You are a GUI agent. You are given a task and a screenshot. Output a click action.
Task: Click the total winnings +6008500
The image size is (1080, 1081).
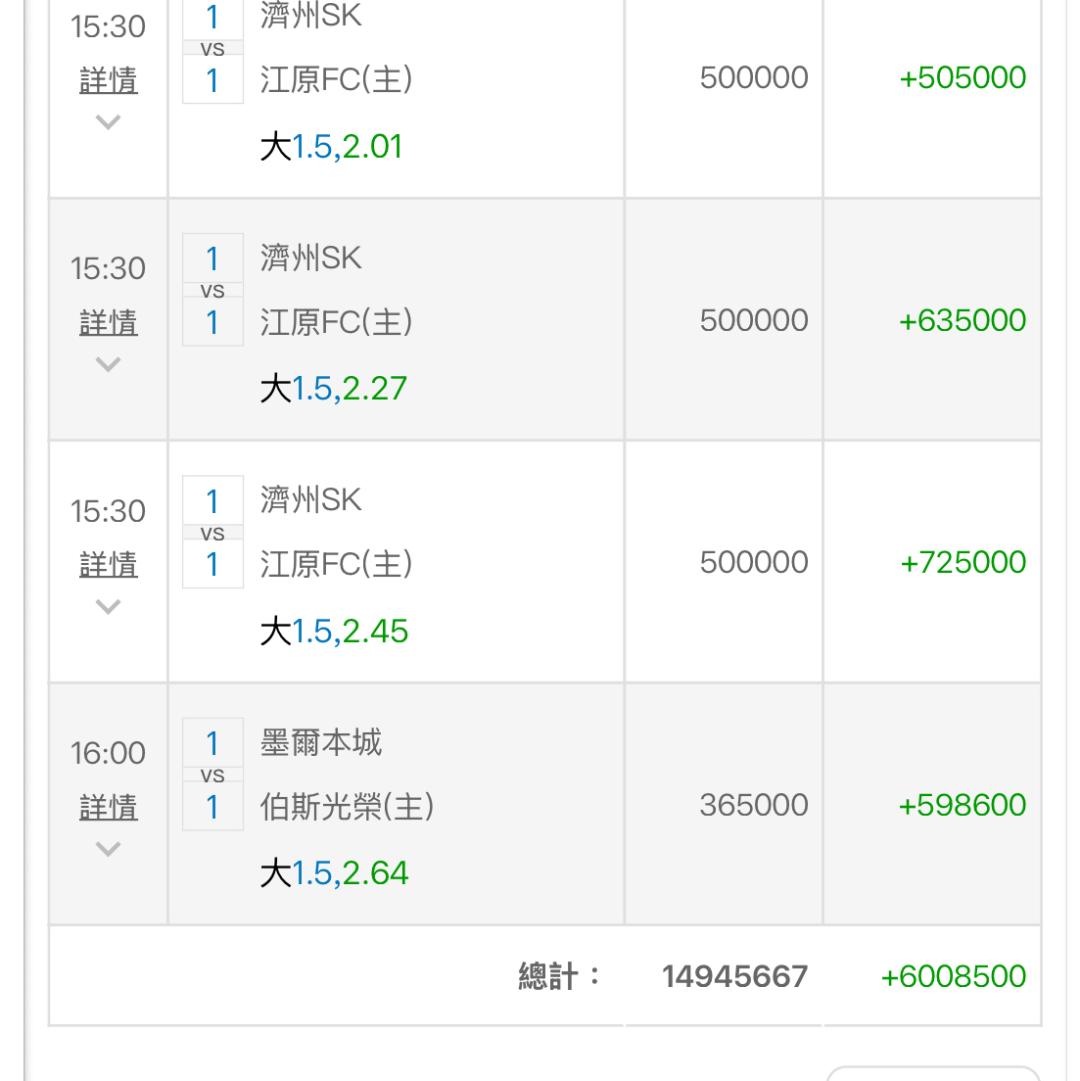point(953,977)
